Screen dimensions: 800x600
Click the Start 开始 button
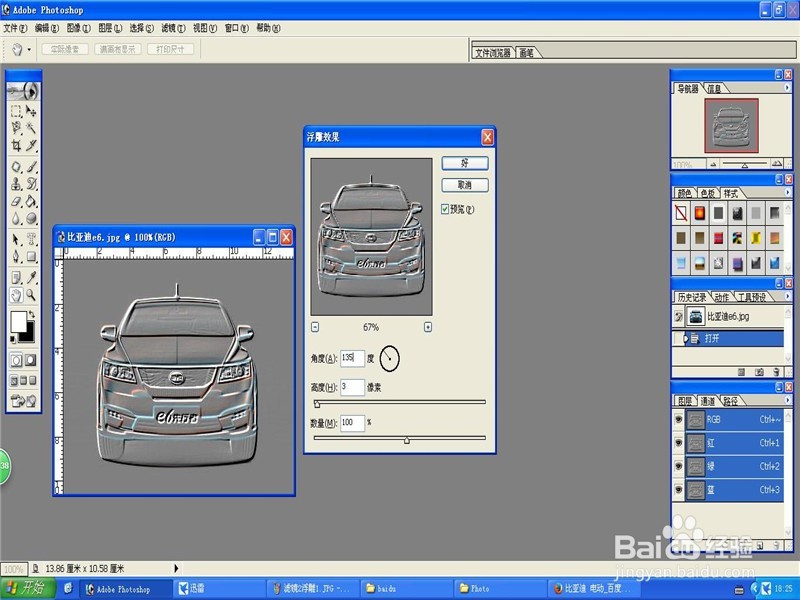(x=28, y=588)
